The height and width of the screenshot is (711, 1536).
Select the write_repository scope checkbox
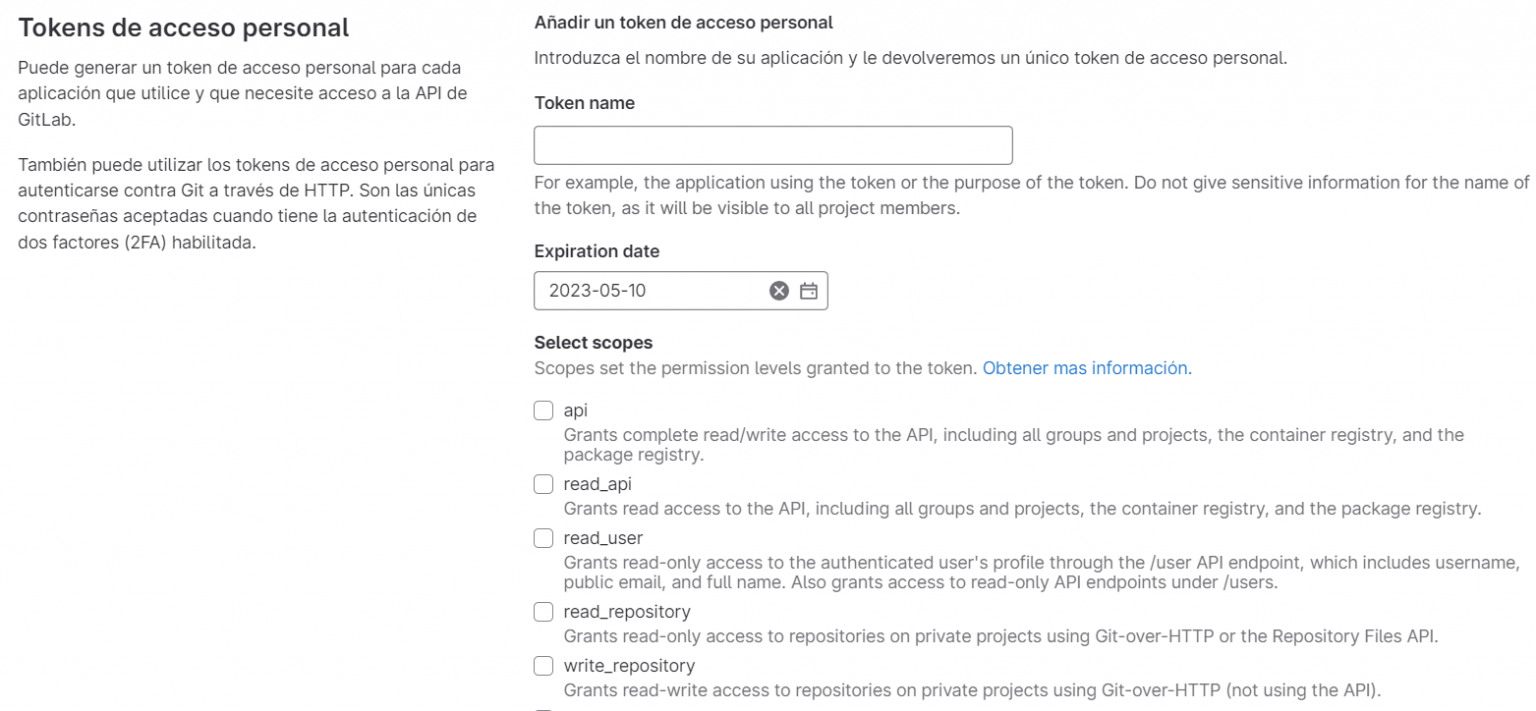tap(543, 665)
